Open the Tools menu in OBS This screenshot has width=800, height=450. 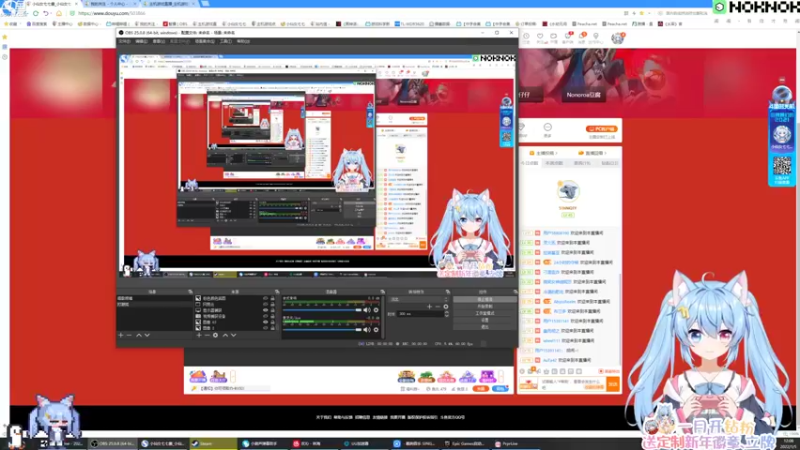click(226, 41)
